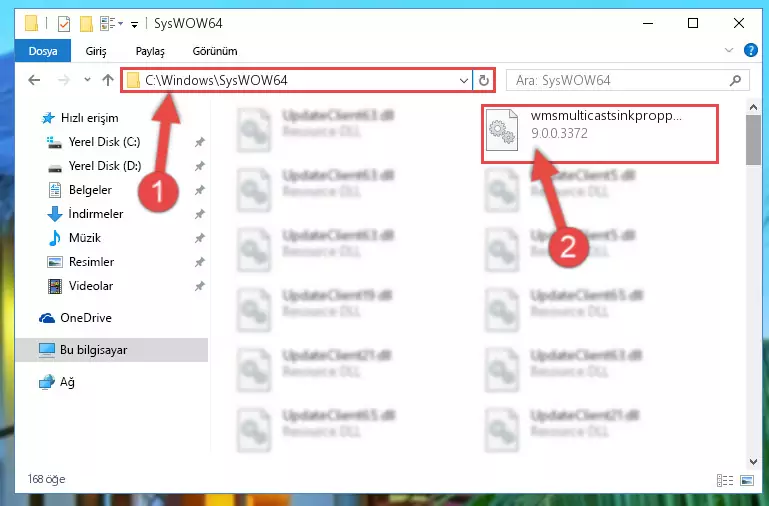The height and width of the screenshot is (506, 769).
Task: Click scroll down arrow of file list
Action: (x=753, y=461)
